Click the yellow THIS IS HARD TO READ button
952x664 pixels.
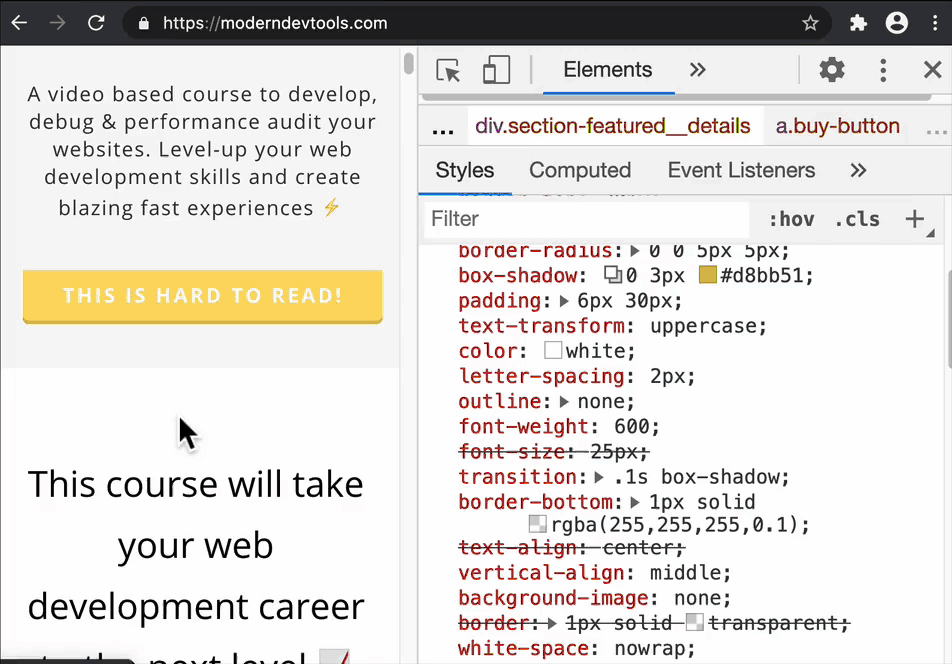point(203,296)
